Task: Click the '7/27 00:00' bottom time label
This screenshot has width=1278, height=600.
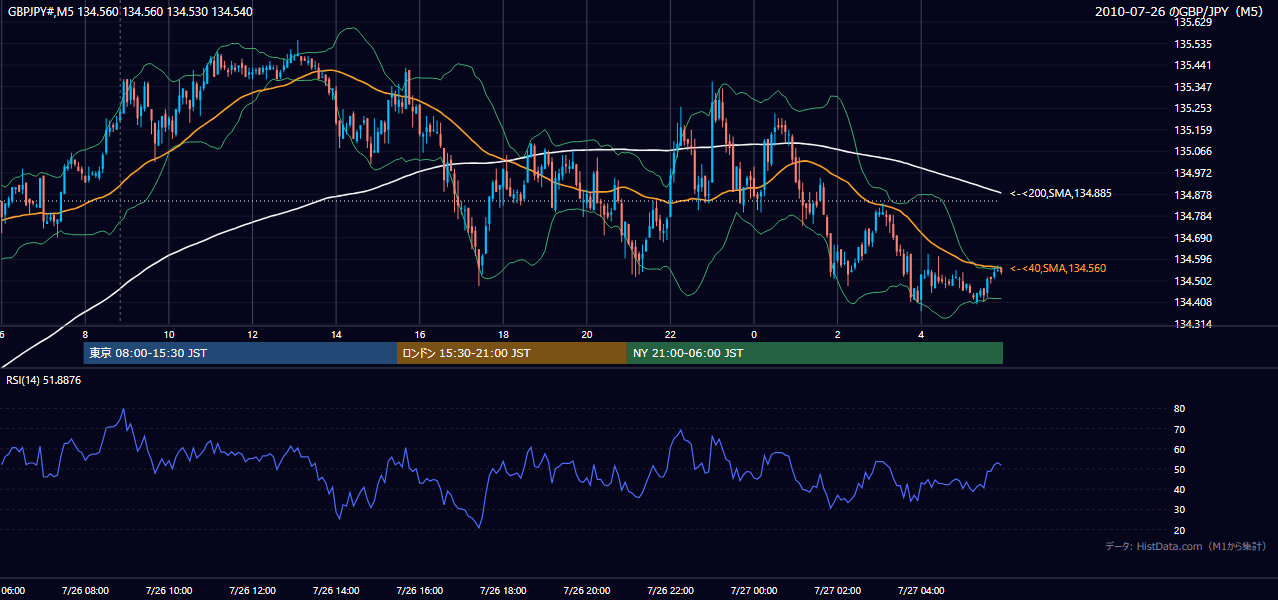Action: coord(754,591)
